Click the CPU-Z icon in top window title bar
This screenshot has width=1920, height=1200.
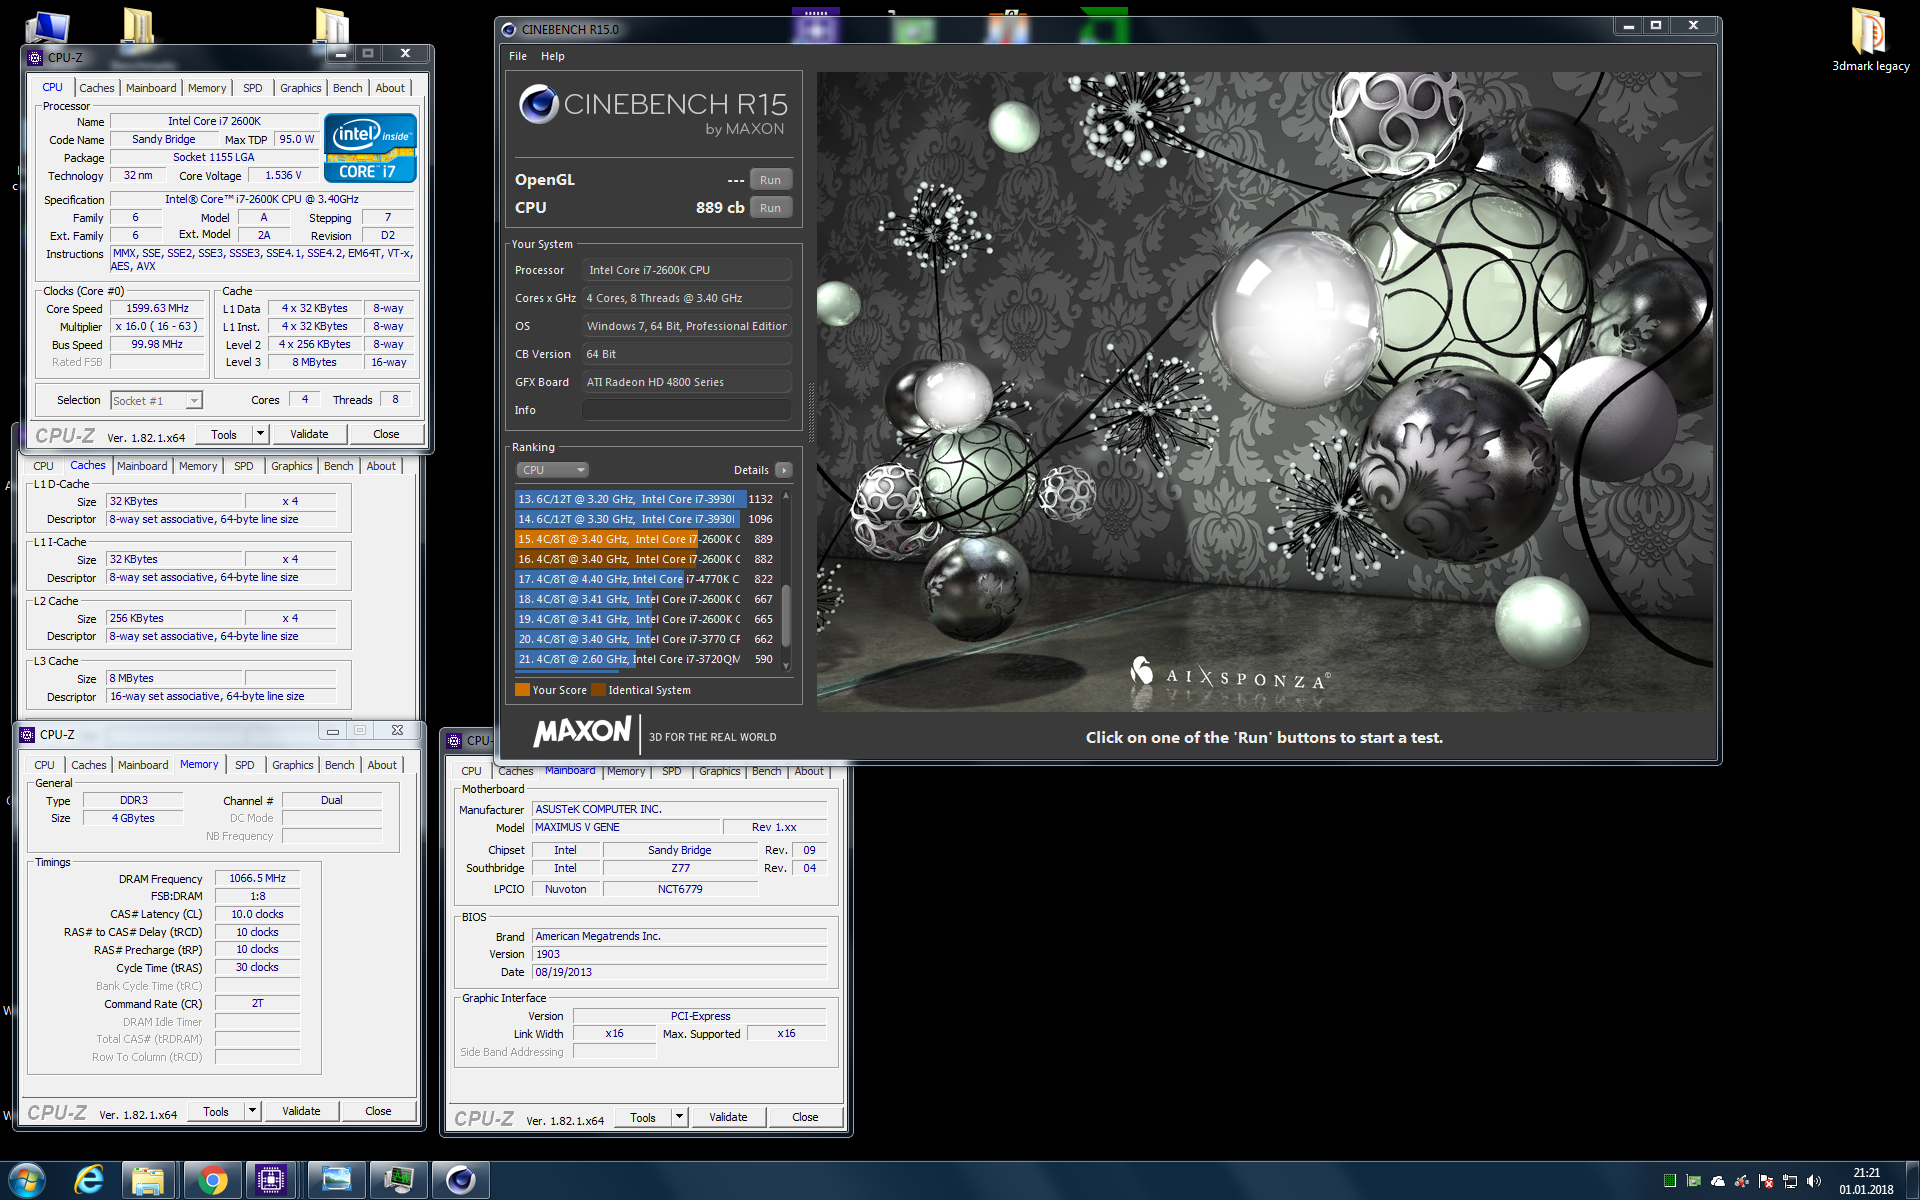pos(35,57)
